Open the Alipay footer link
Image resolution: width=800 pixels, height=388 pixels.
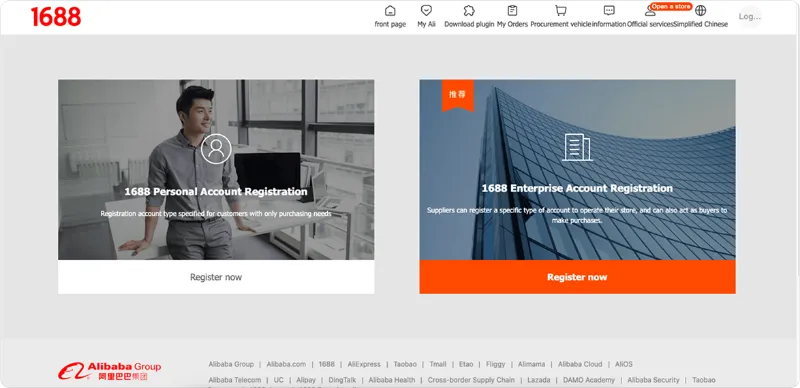coord(306,380)
